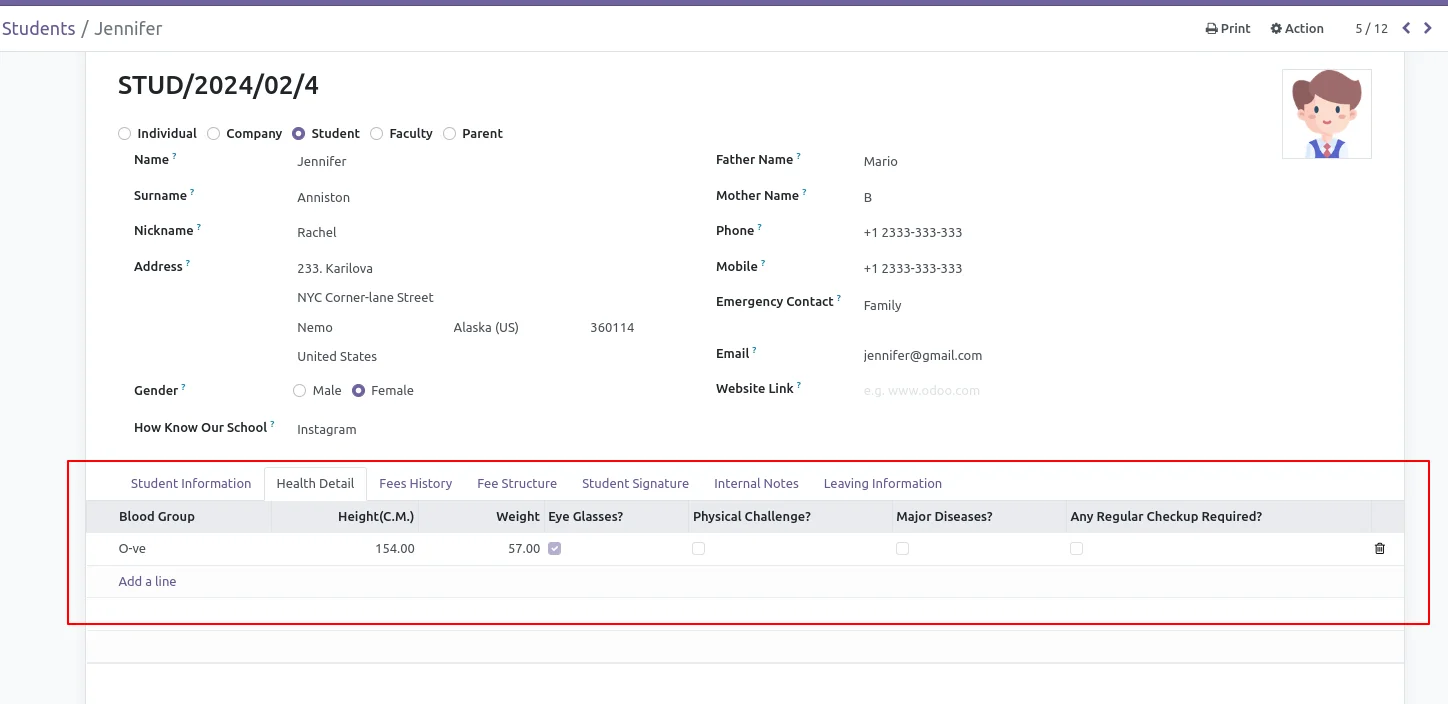Click the Email help tooltip mark

pyautogui.click(x=754, y=350)
